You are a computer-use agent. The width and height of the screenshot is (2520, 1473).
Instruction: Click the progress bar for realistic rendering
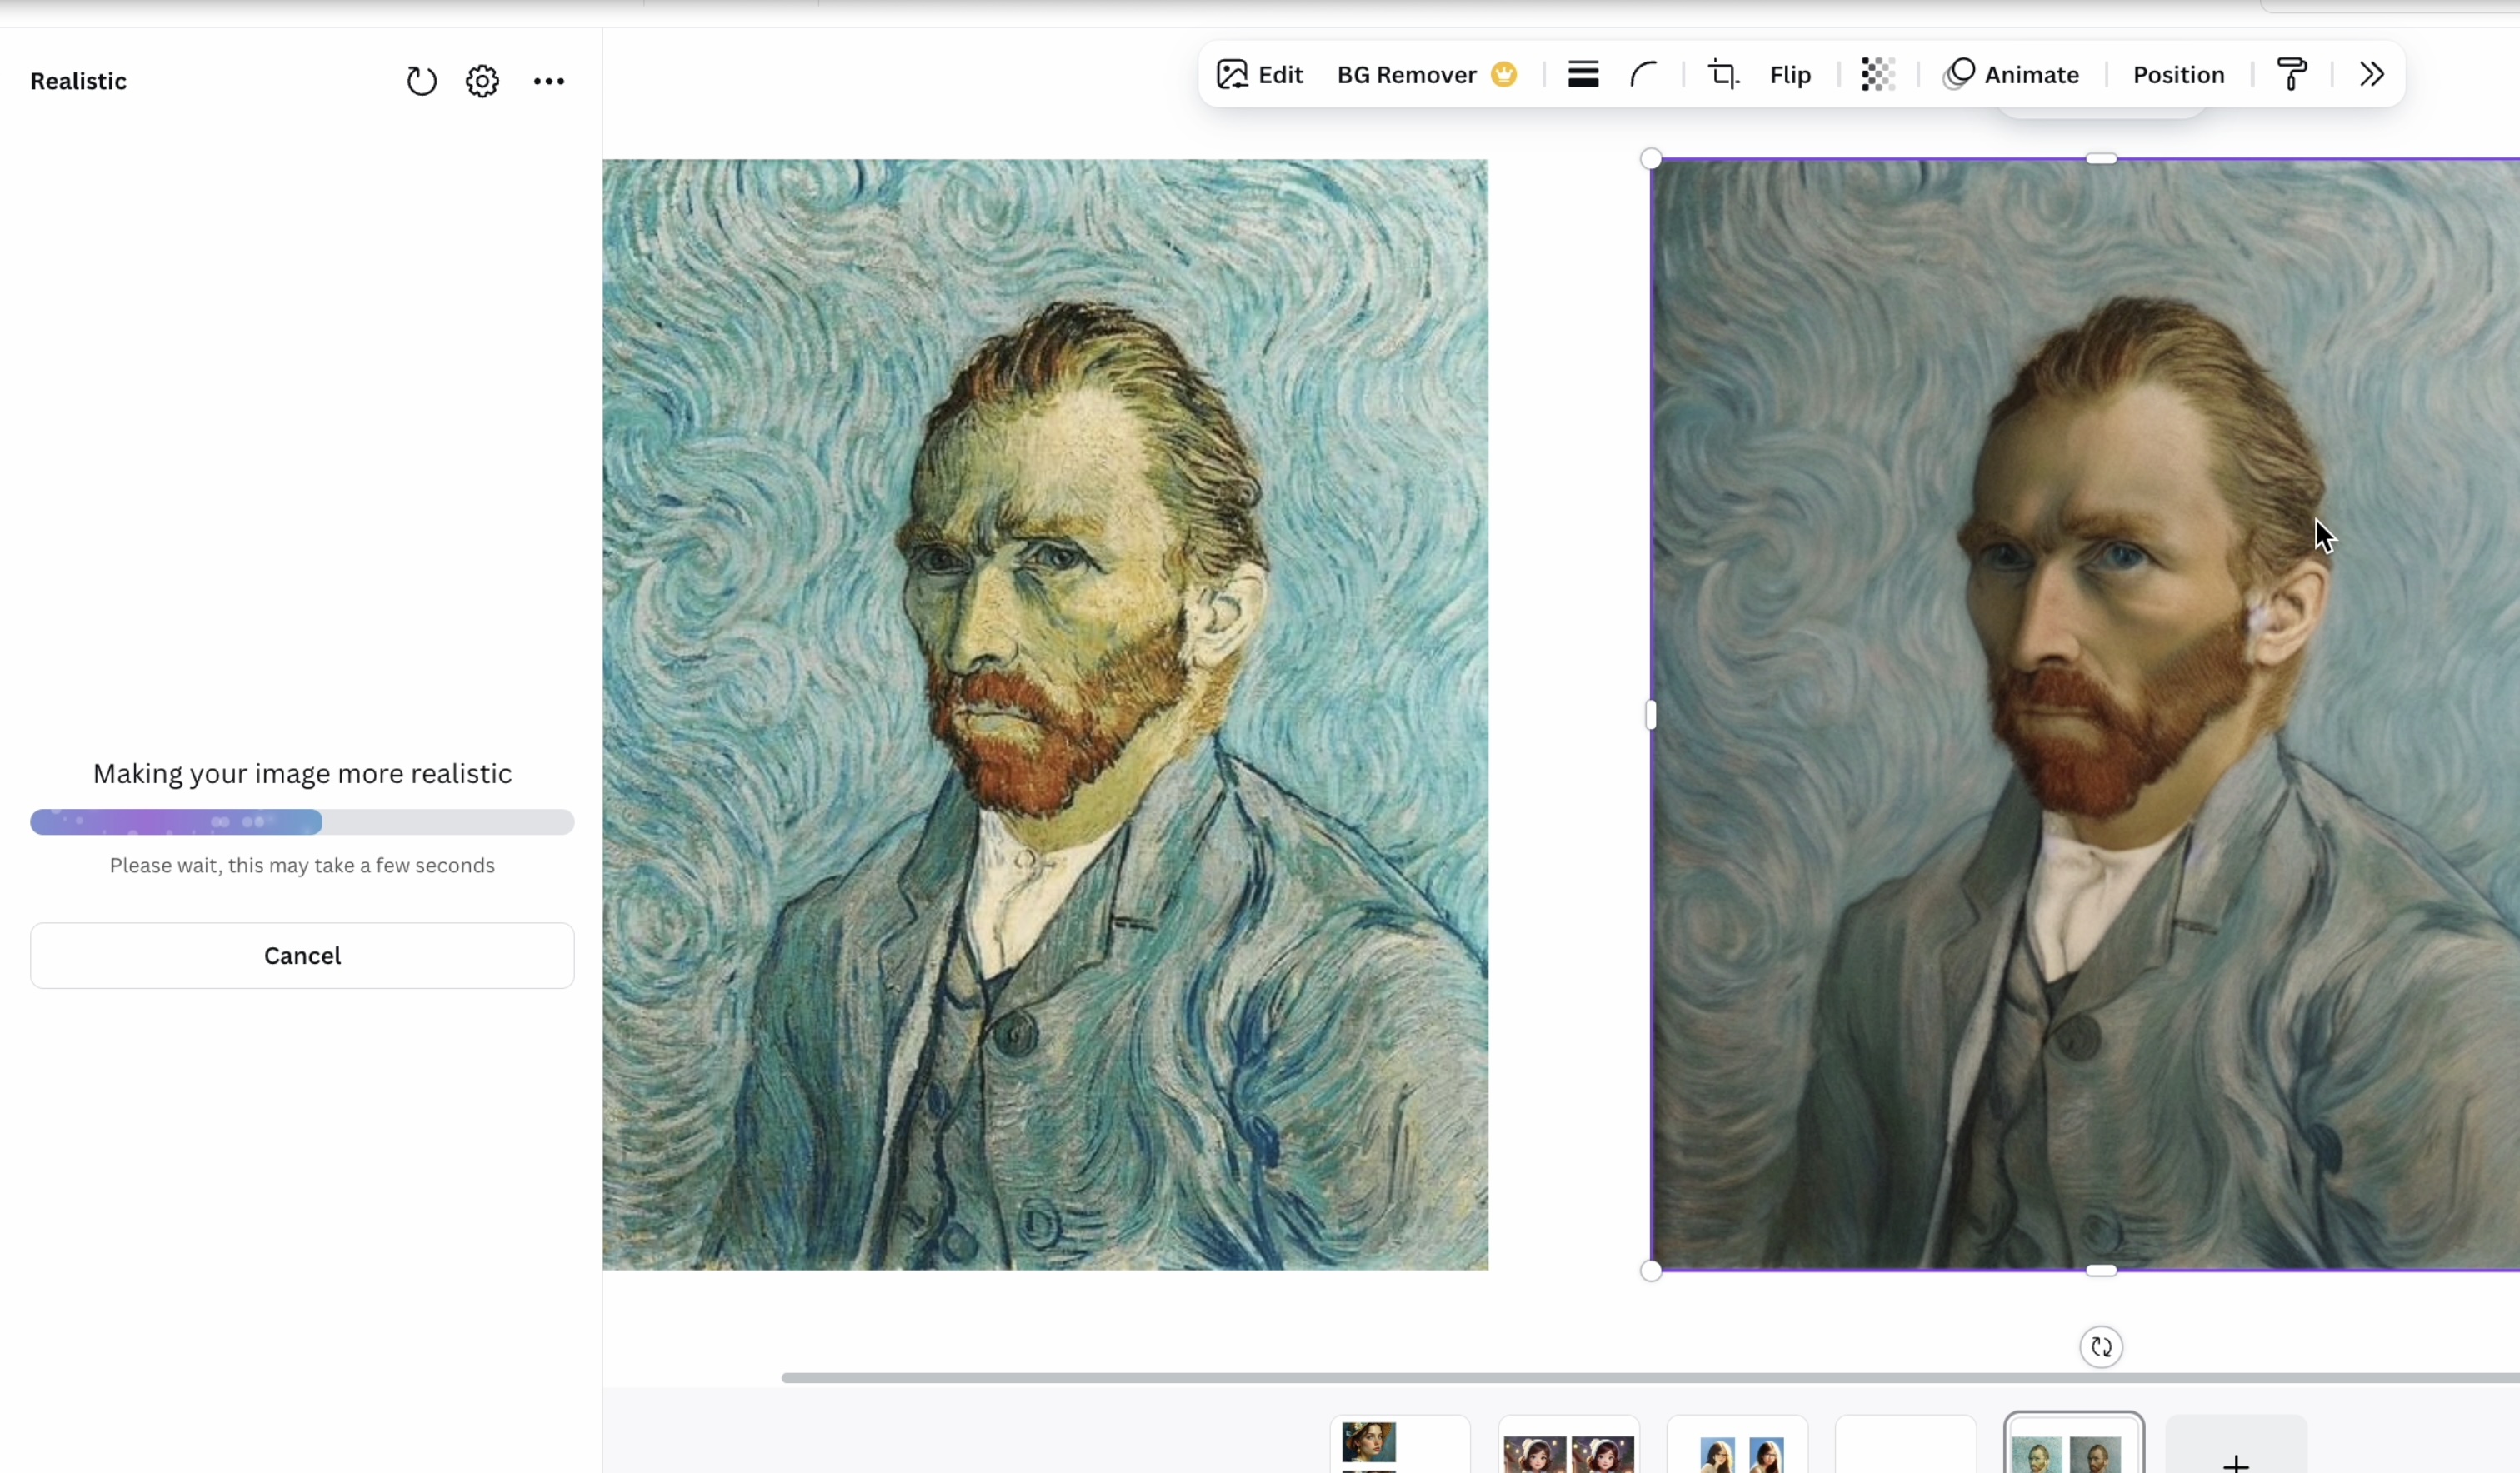302,822
